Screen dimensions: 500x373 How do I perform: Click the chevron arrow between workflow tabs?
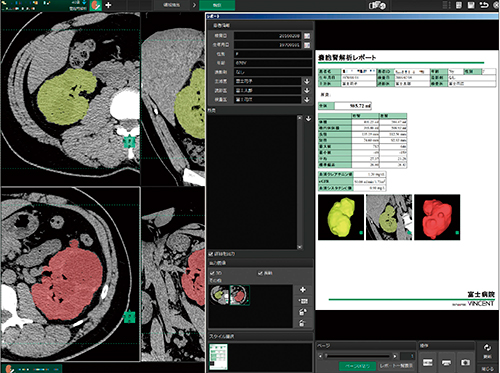(194, 5)
